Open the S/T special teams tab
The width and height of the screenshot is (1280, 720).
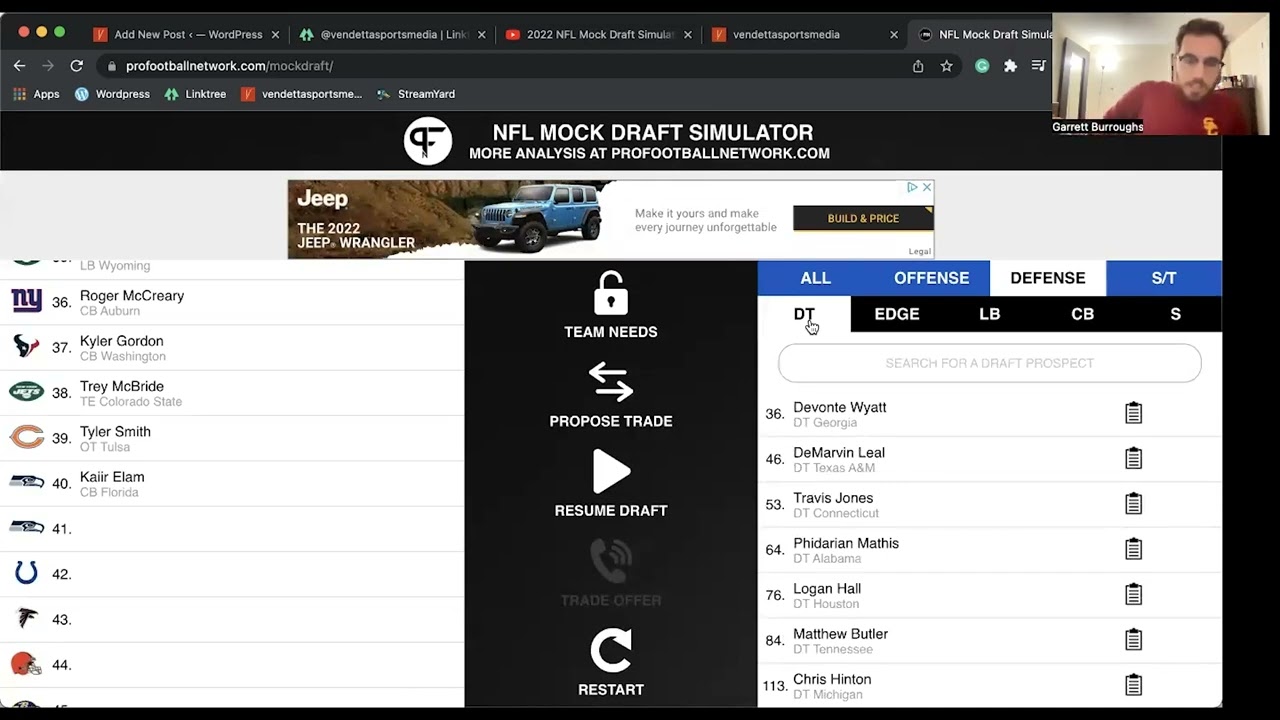(x=1163, y=278)
